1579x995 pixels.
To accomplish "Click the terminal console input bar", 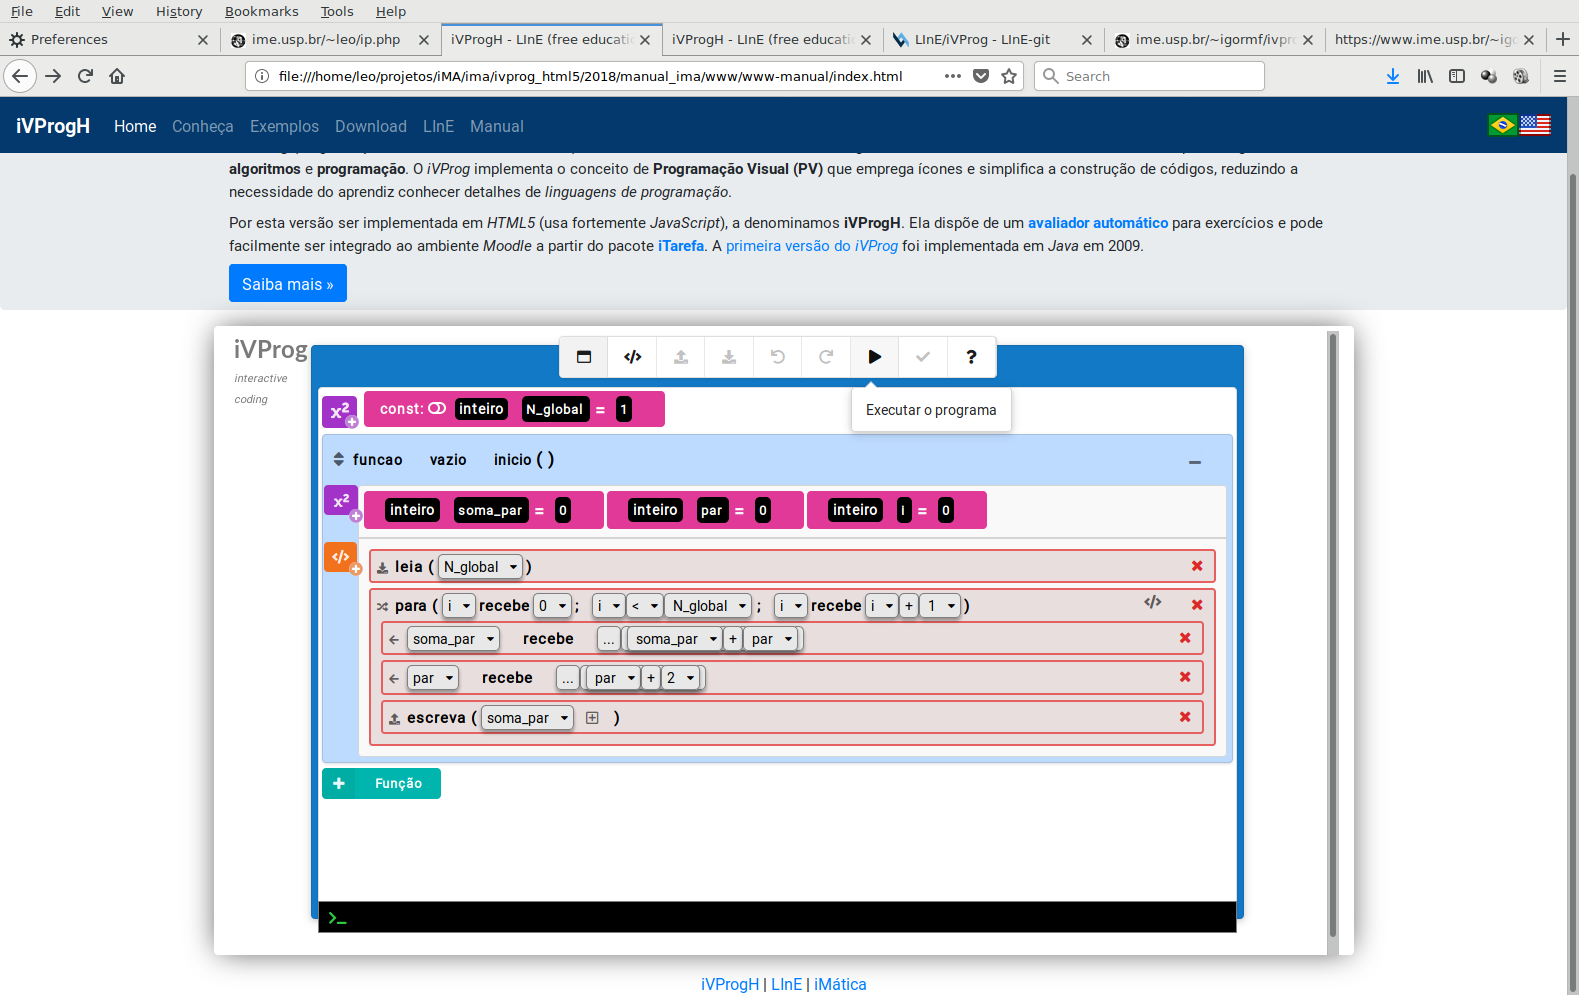I will click(777, 918).
